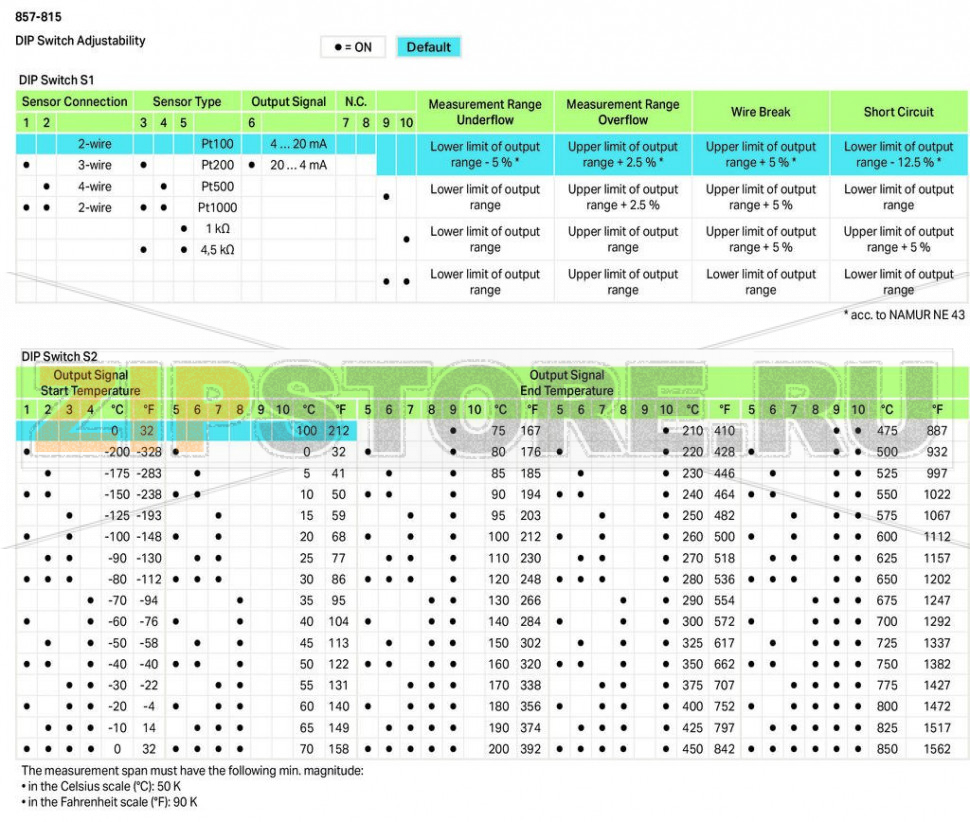Click the "* acc. to NAMUR NE 43" footnote
Image resolution: width=970 pixels, height=822 pixels.
[x=904, y=315]
